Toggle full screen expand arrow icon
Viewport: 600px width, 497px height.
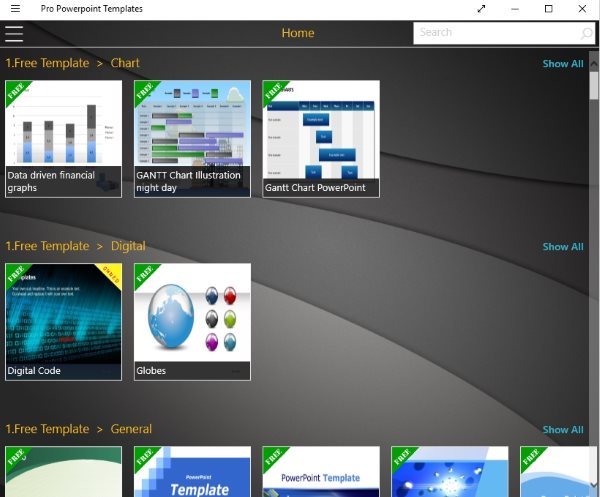(481, 9)
